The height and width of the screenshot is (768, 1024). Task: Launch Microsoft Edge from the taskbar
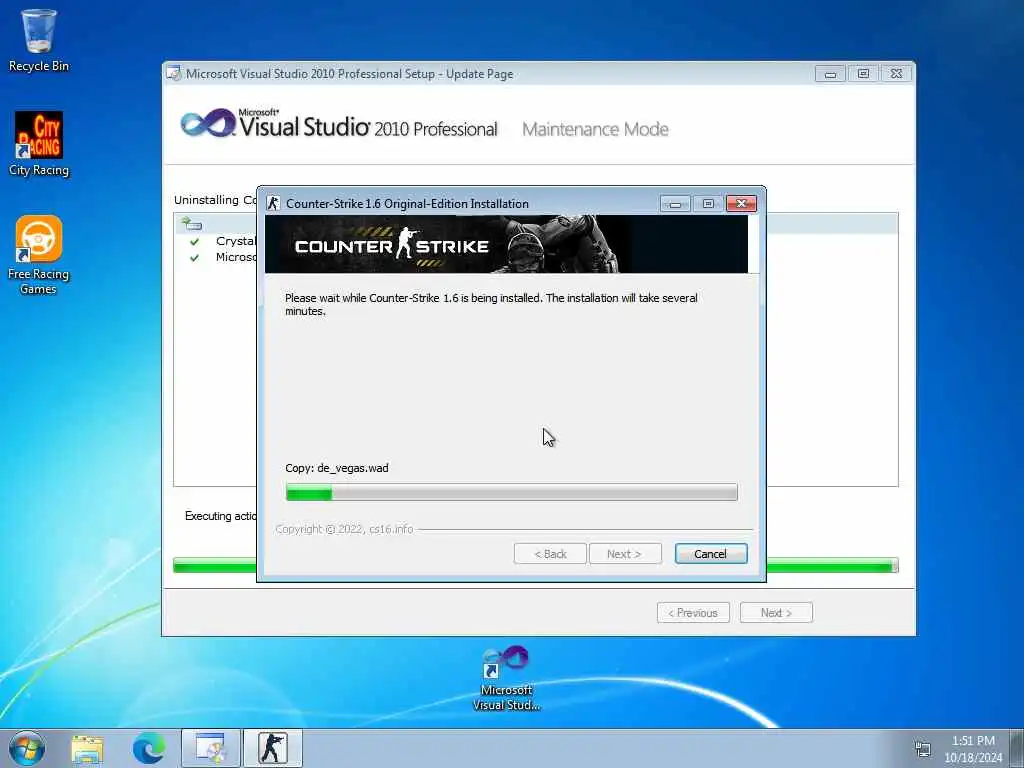point(149,748)
